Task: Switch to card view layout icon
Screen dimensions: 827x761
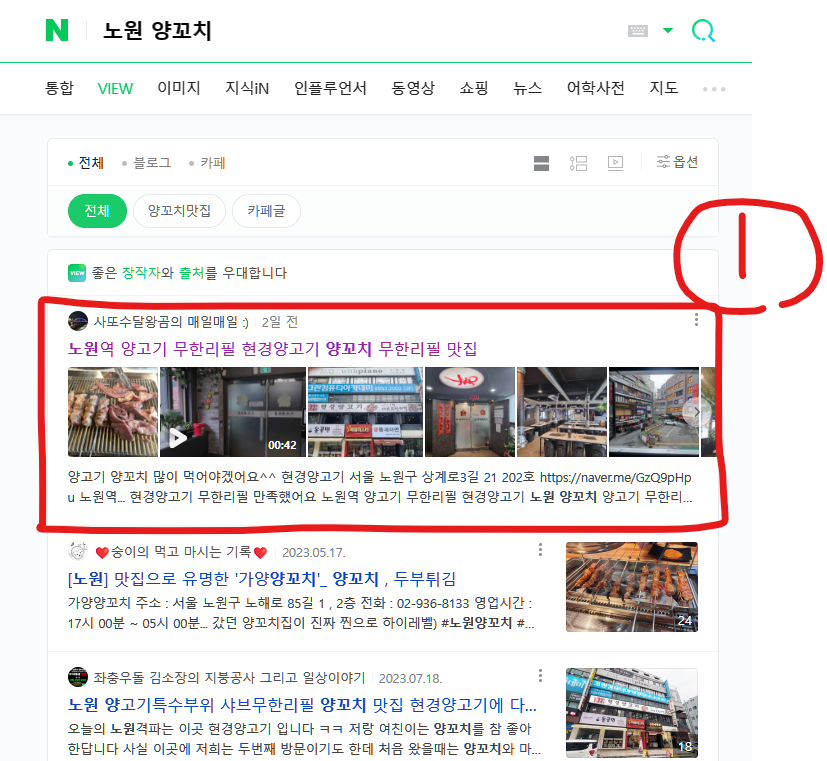Action: (541, 163)
